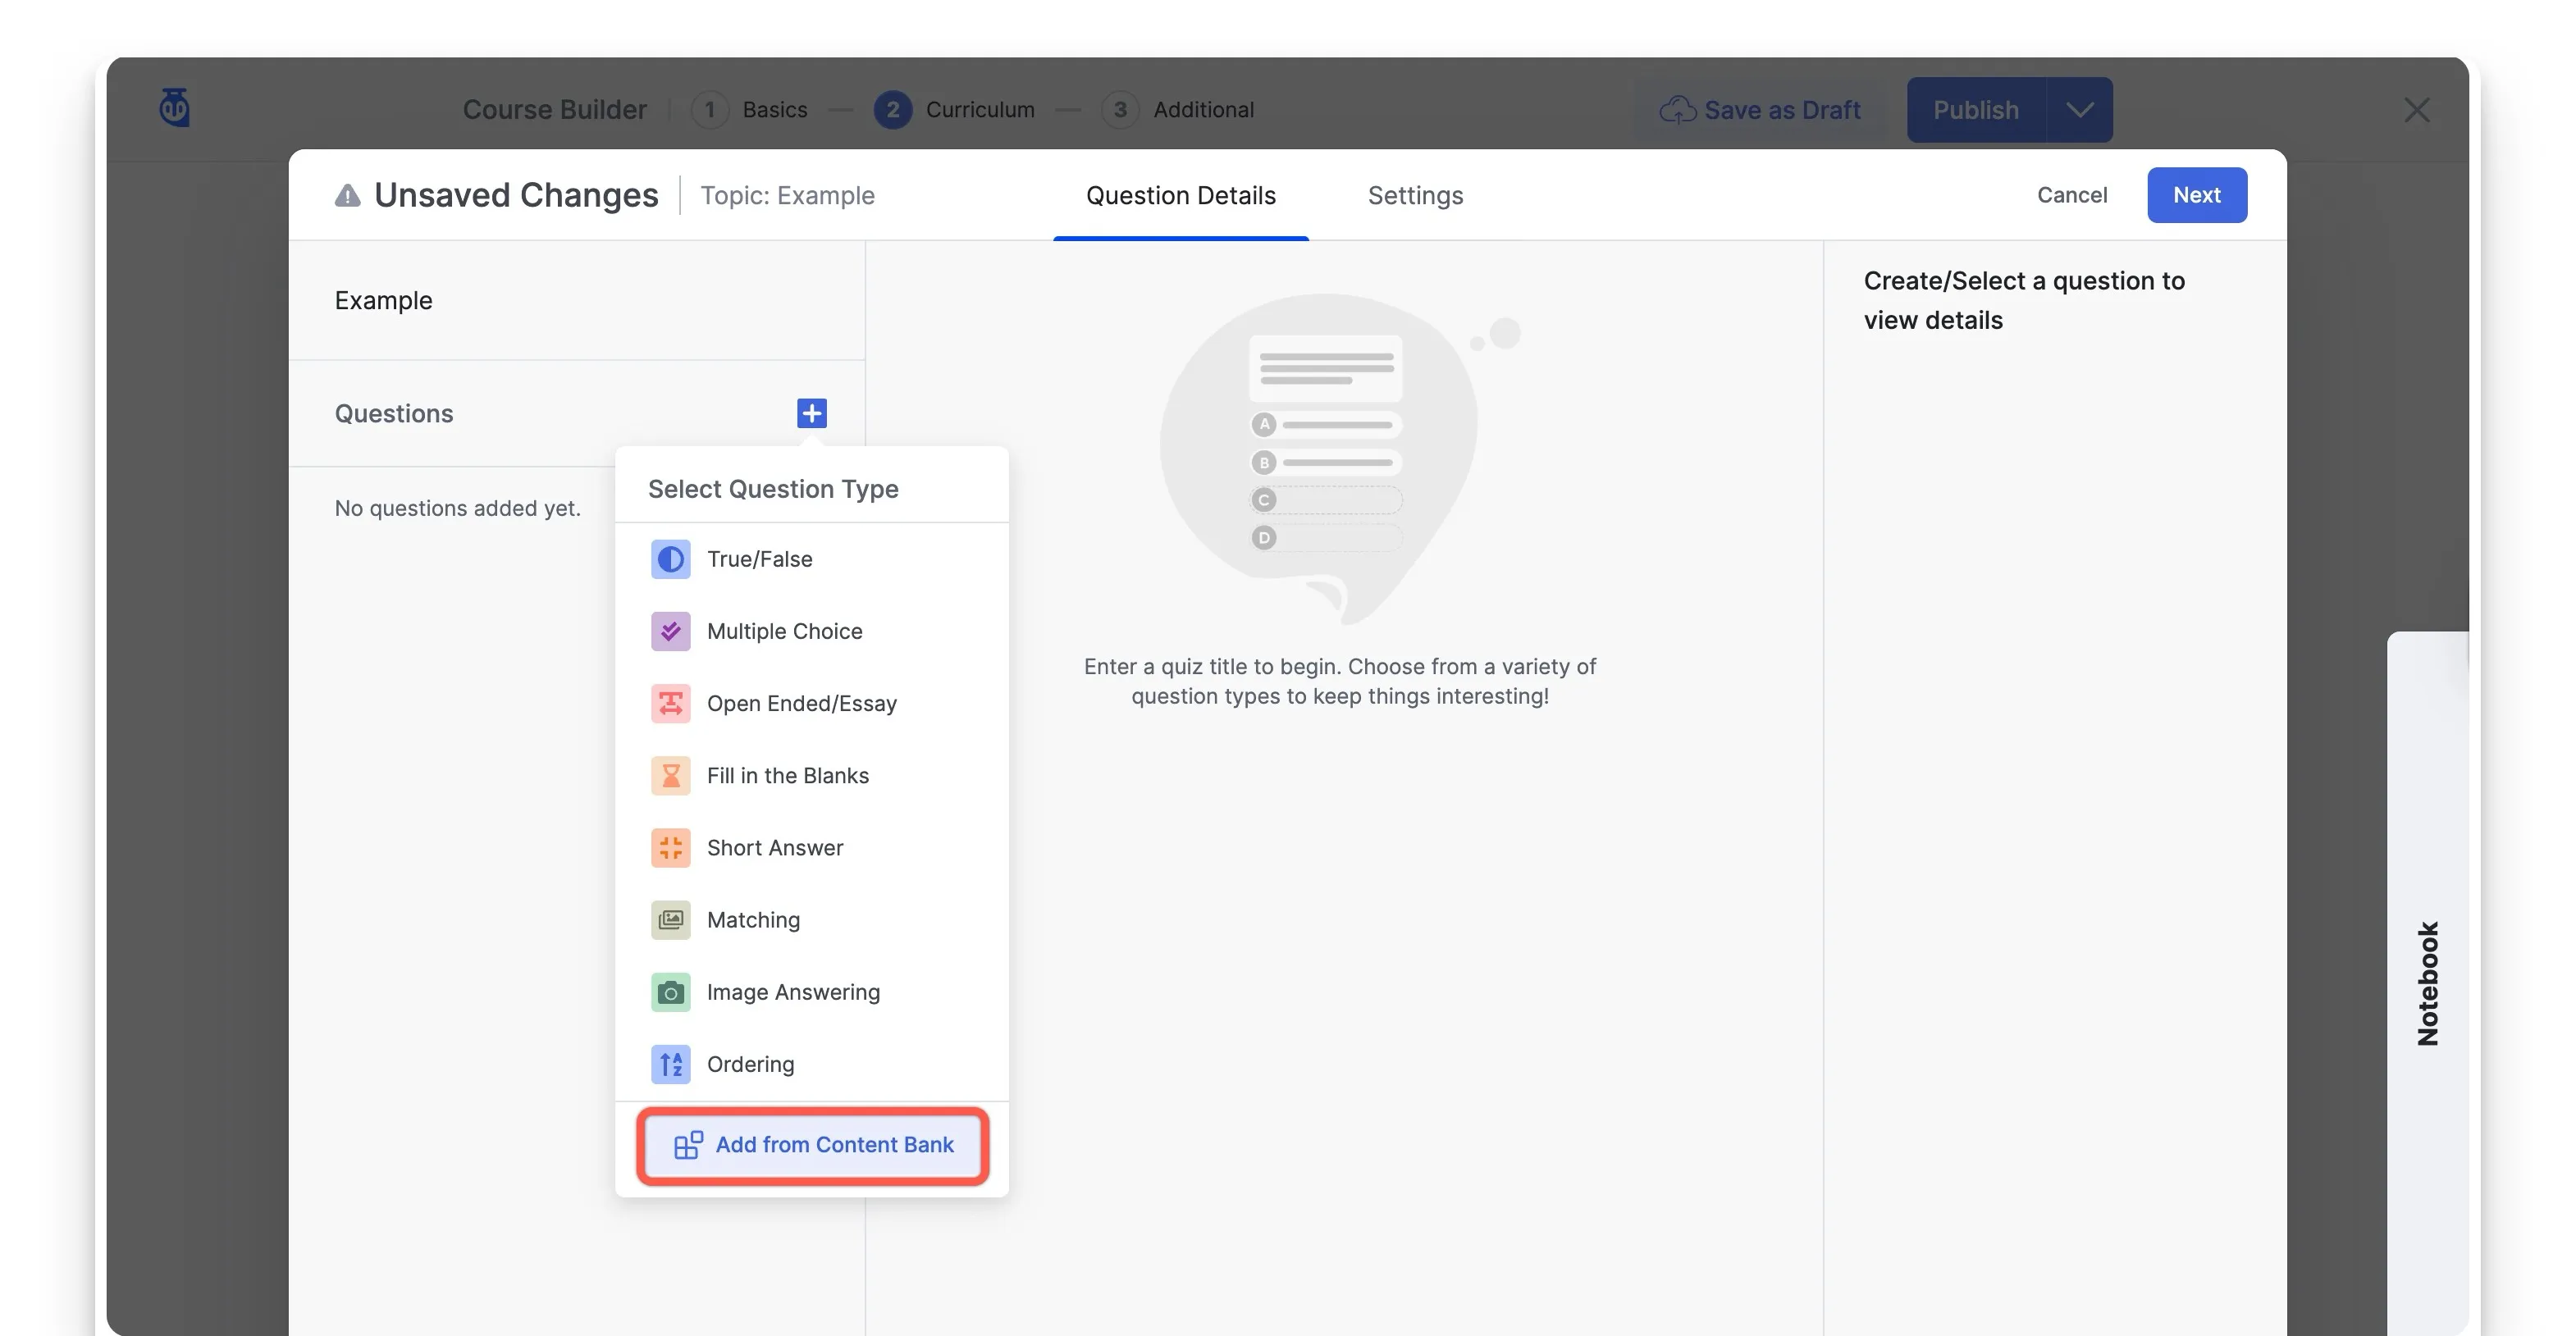Click the Ordering label text

[750, 1064]
